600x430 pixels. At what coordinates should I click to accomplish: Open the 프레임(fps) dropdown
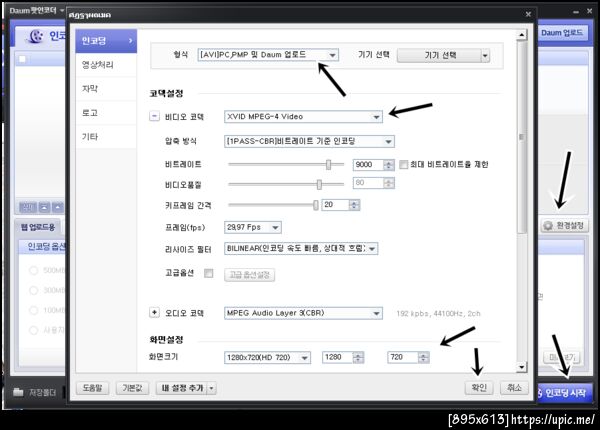point(253,227)
